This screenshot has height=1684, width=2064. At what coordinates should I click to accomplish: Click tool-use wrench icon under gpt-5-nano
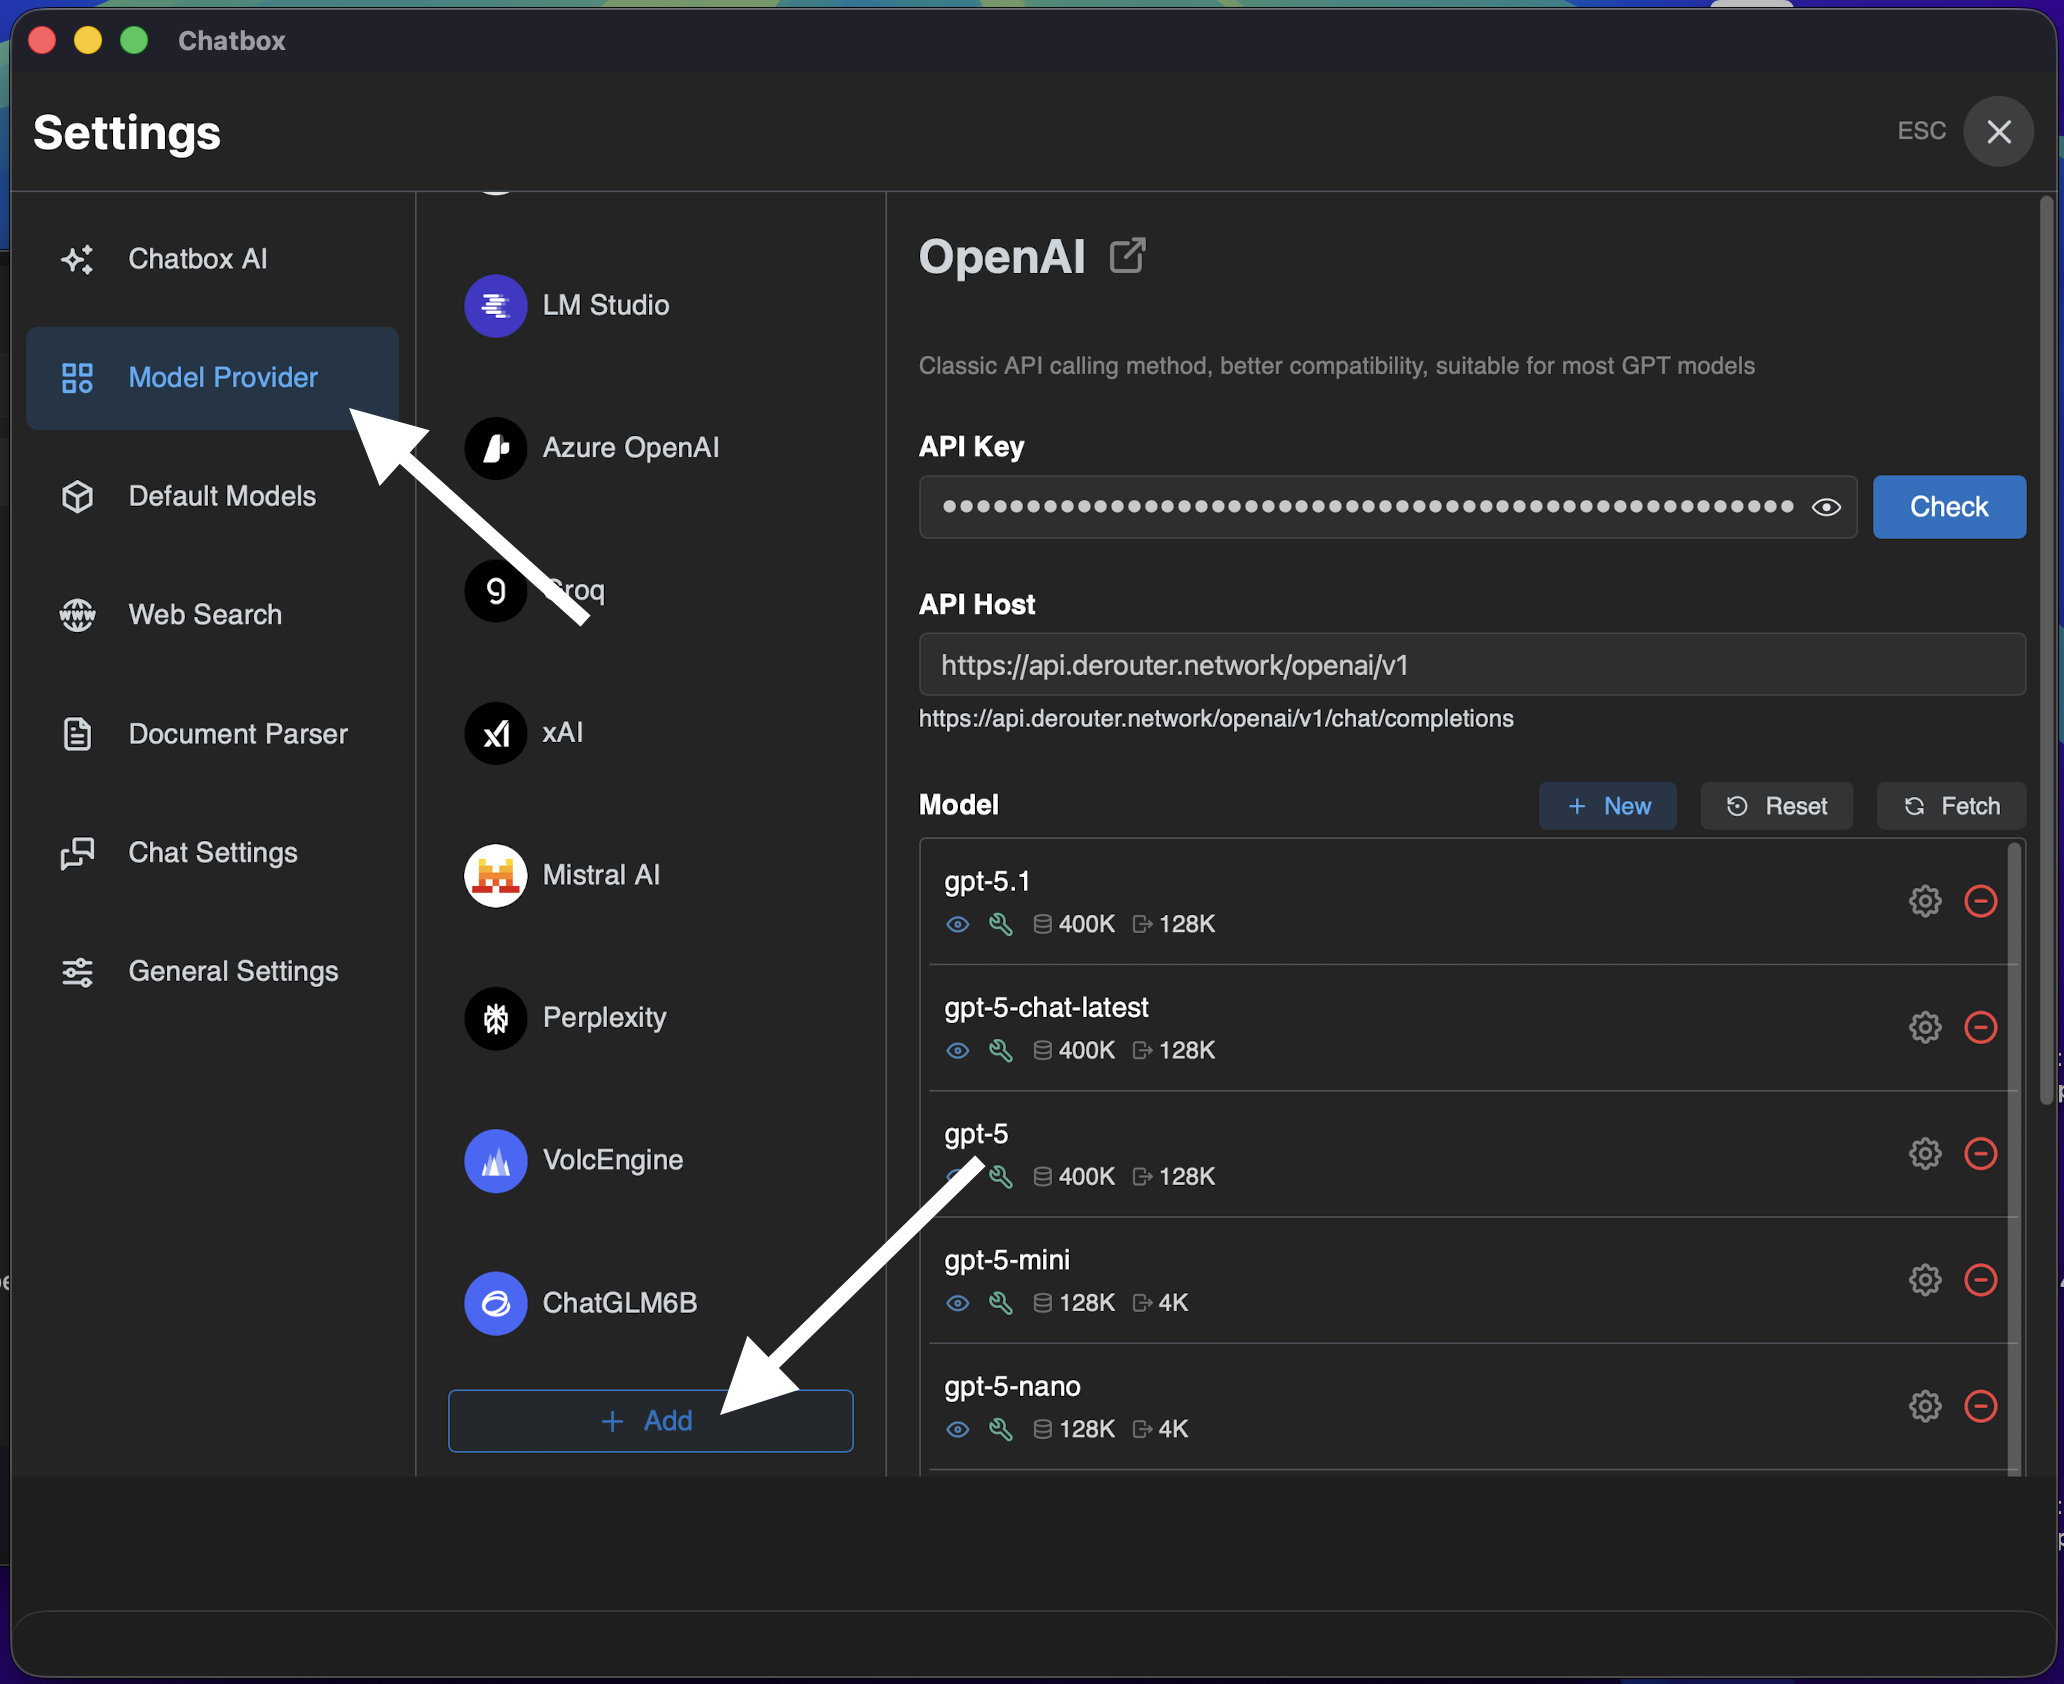1000,1429
